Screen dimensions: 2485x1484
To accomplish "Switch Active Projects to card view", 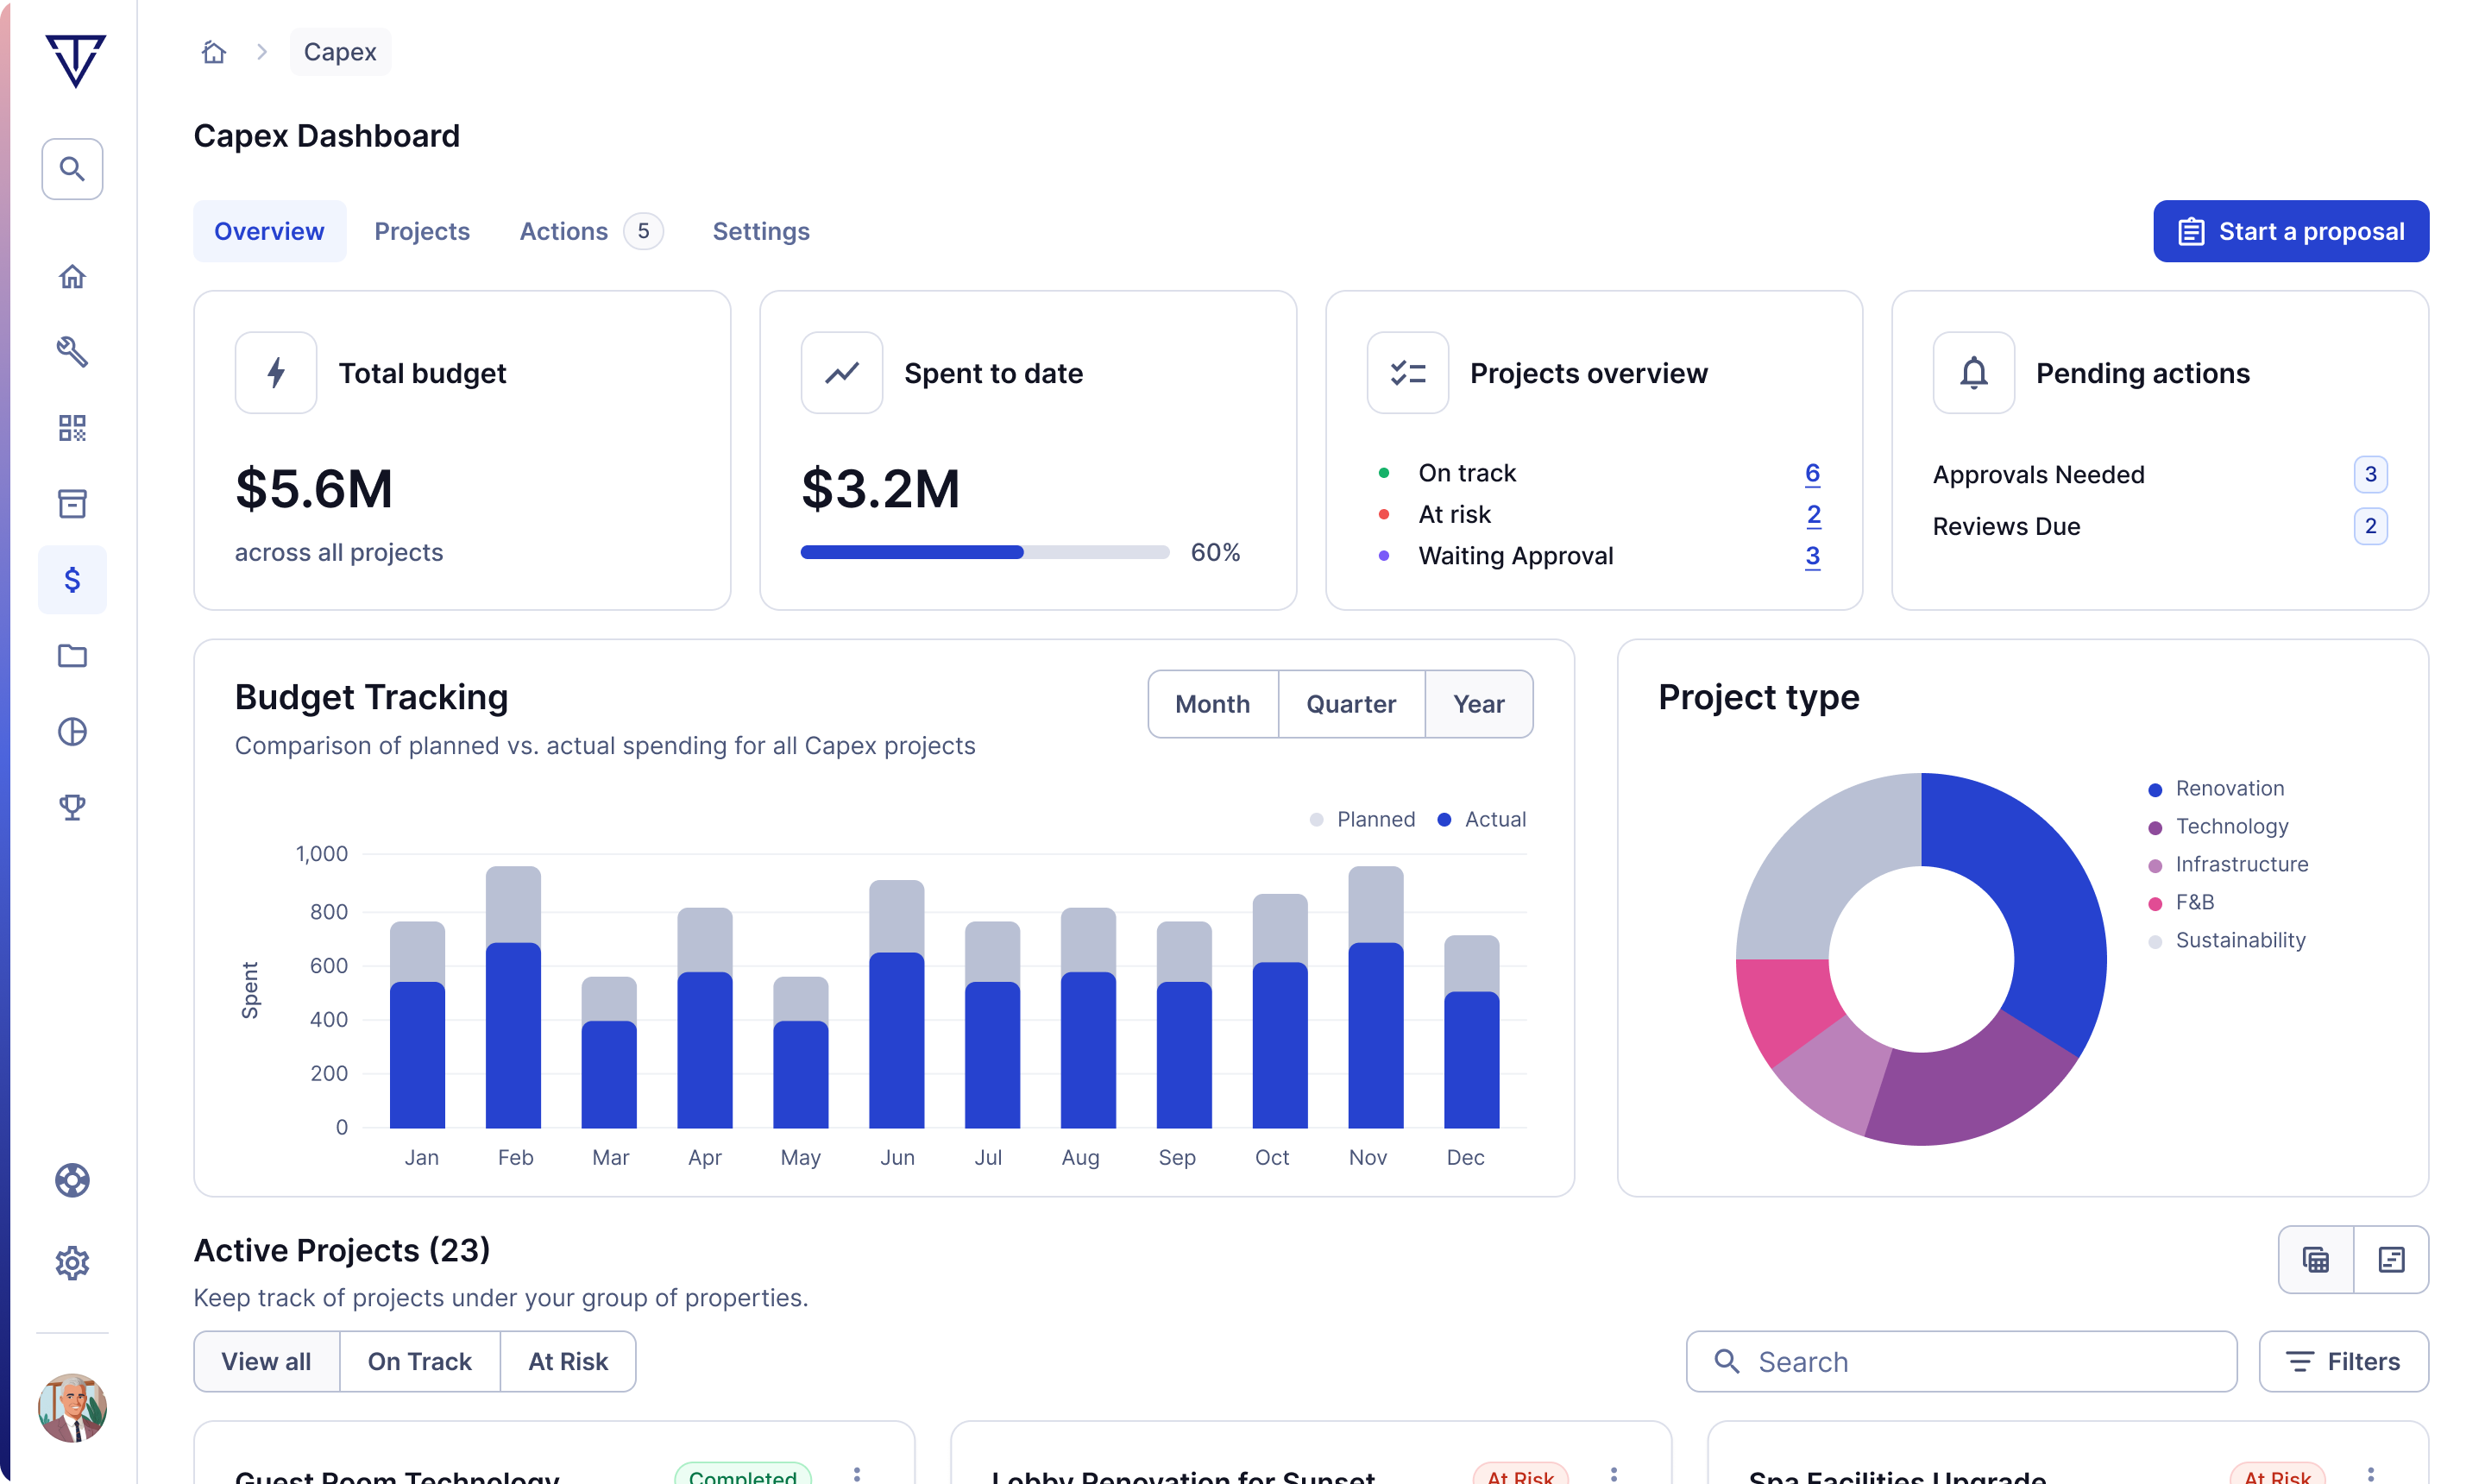I will [2316, 1259].
